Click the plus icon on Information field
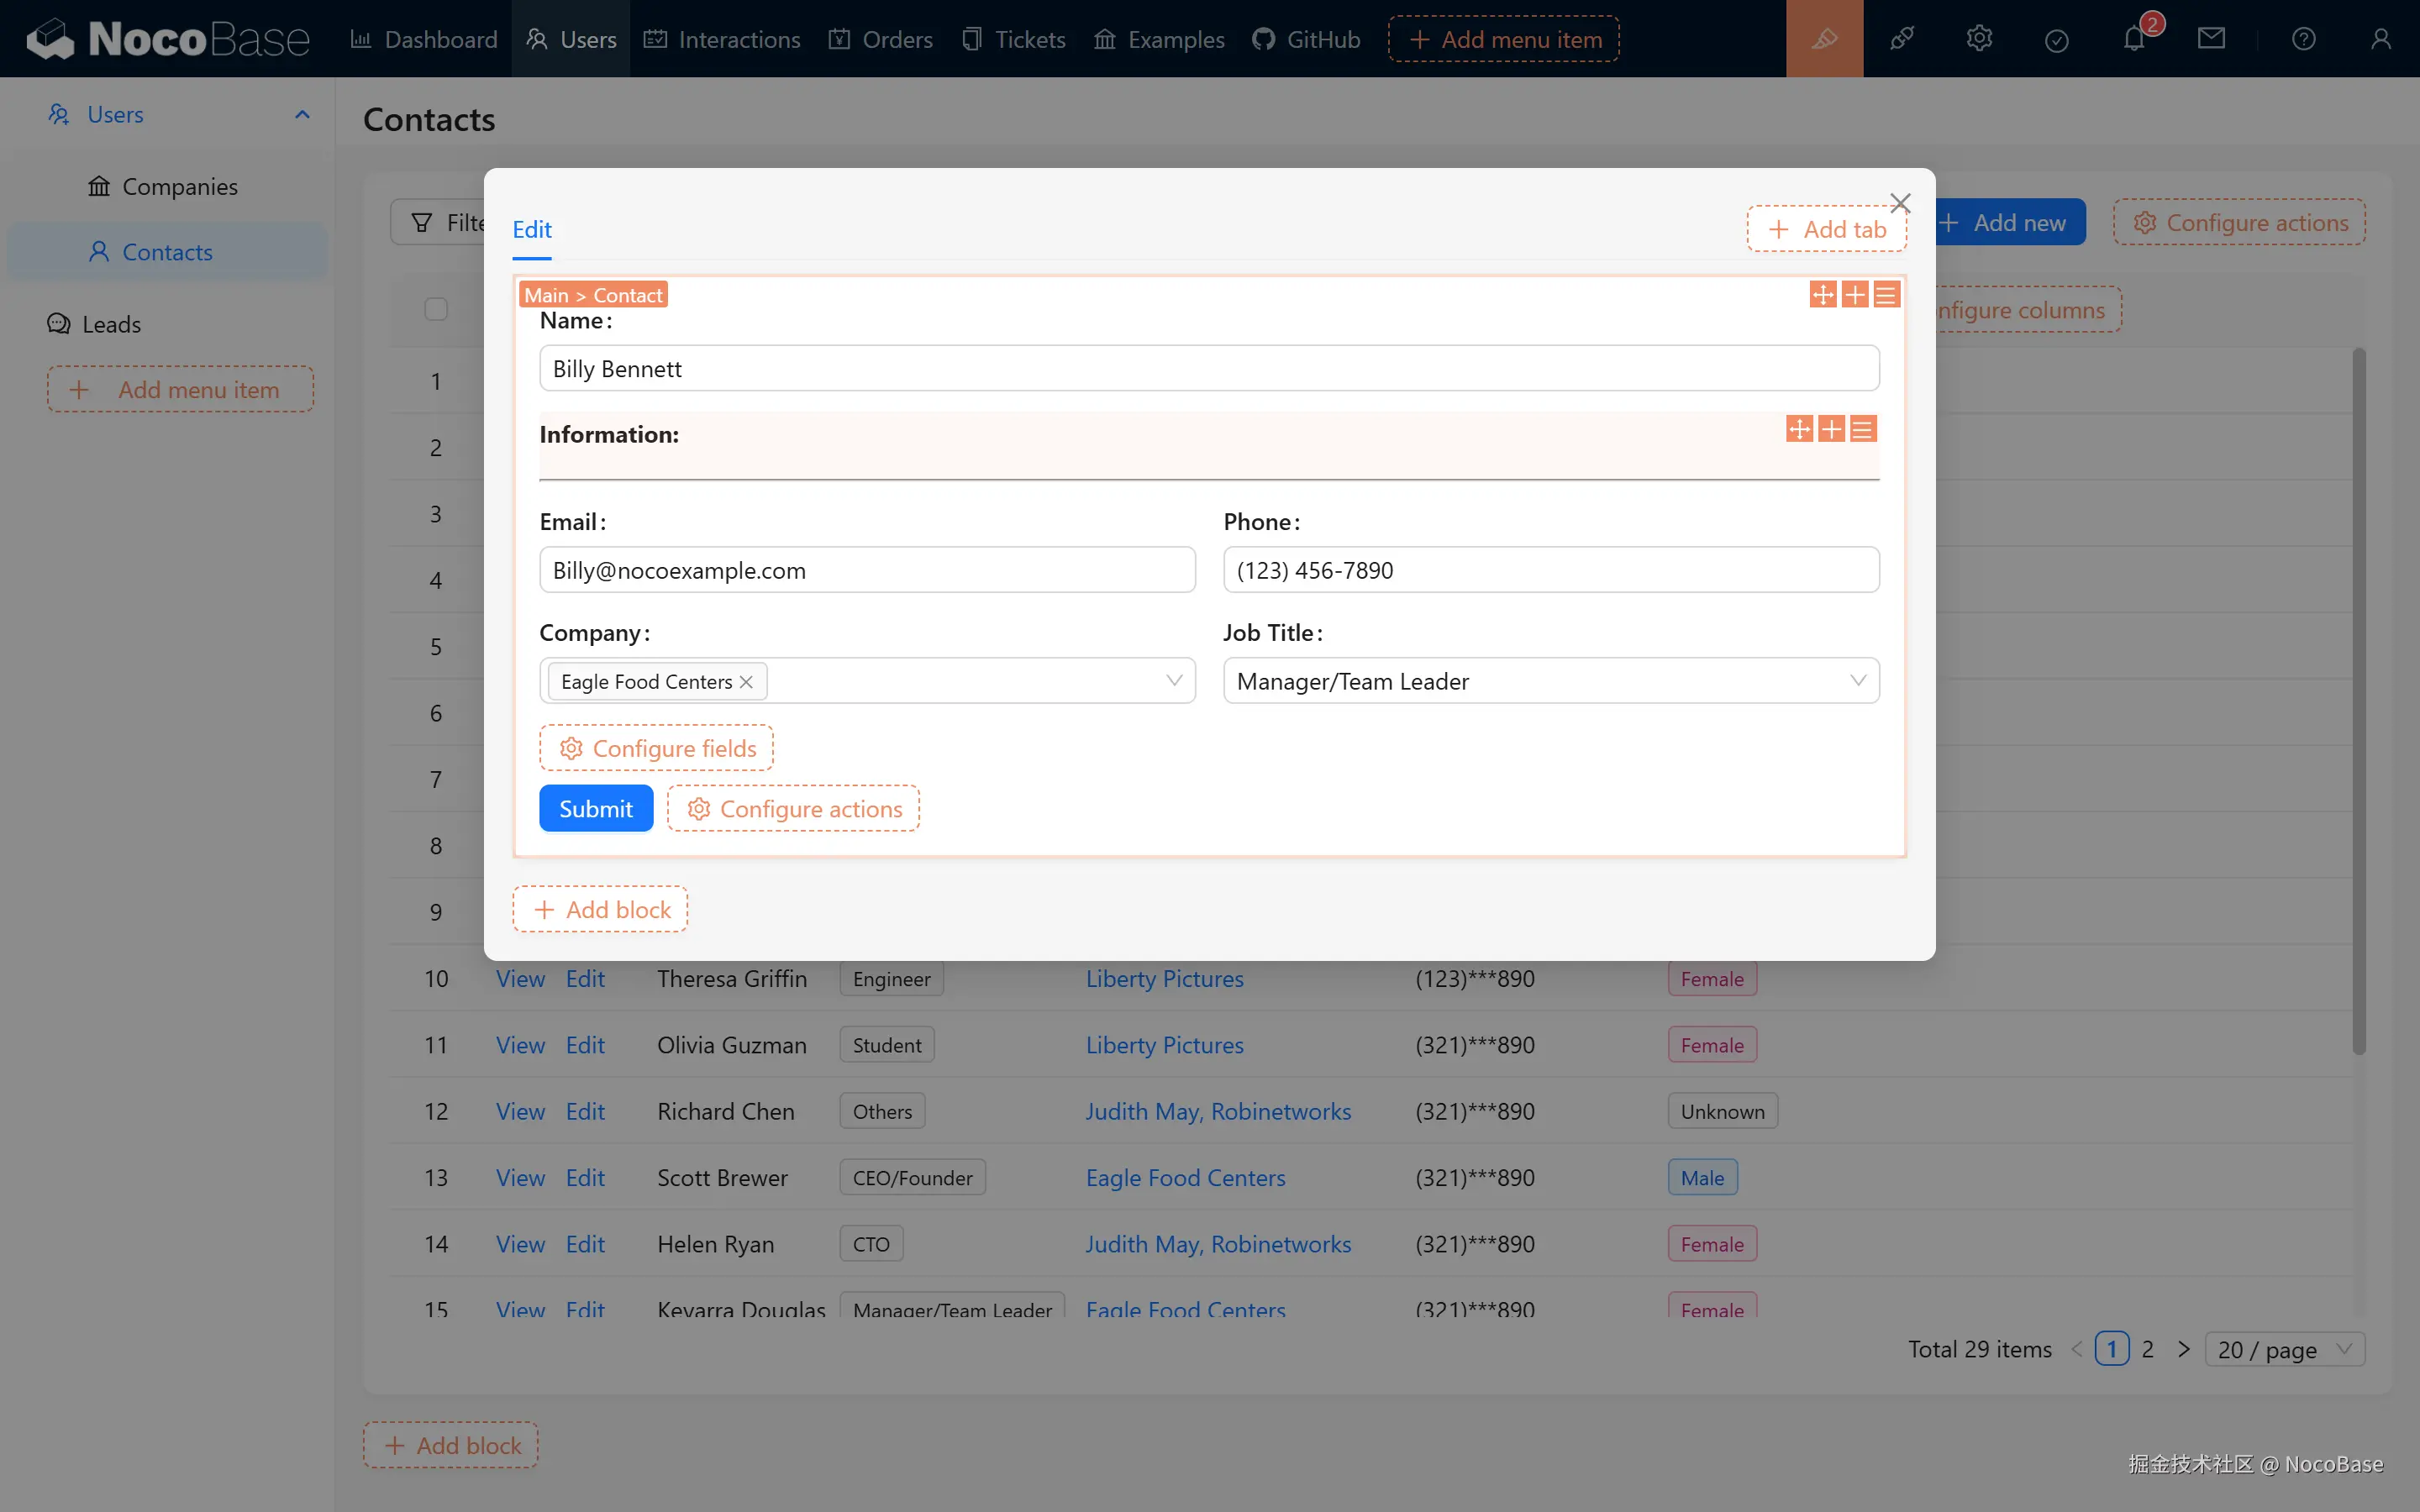 [1830, 429]
